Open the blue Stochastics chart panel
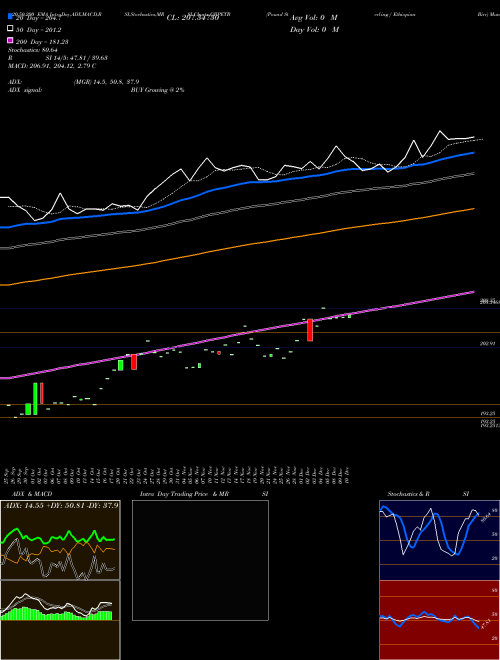This screenshot has width=500, height=660. tap(439, 540)
